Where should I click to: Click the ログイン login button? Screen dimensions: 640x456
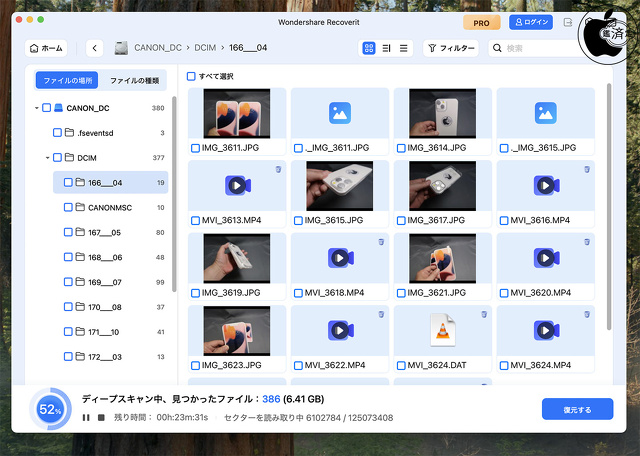coord(531,22)
